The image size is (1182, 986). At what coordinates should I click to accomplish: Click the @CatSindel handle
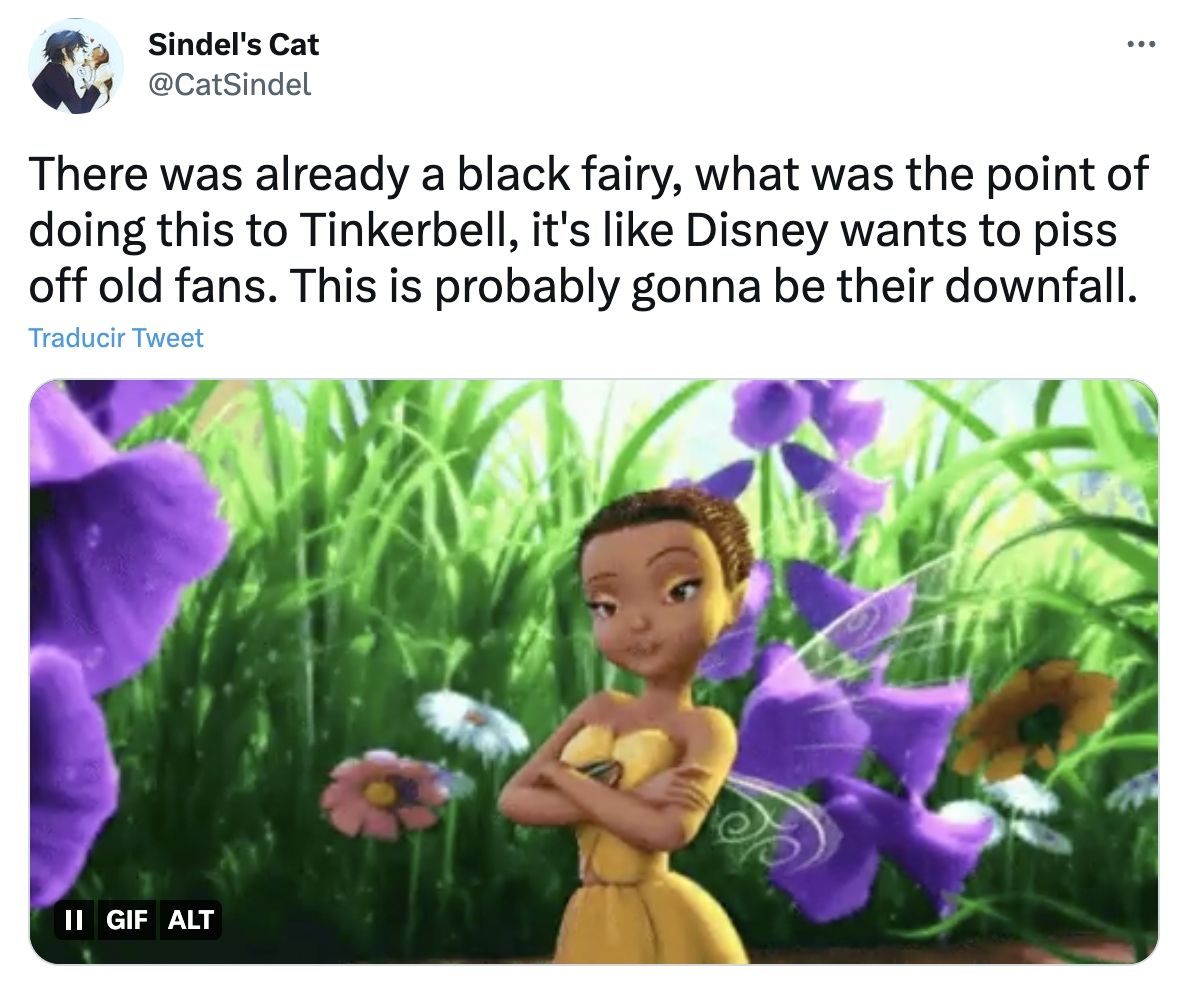click(x=229, y=85)
